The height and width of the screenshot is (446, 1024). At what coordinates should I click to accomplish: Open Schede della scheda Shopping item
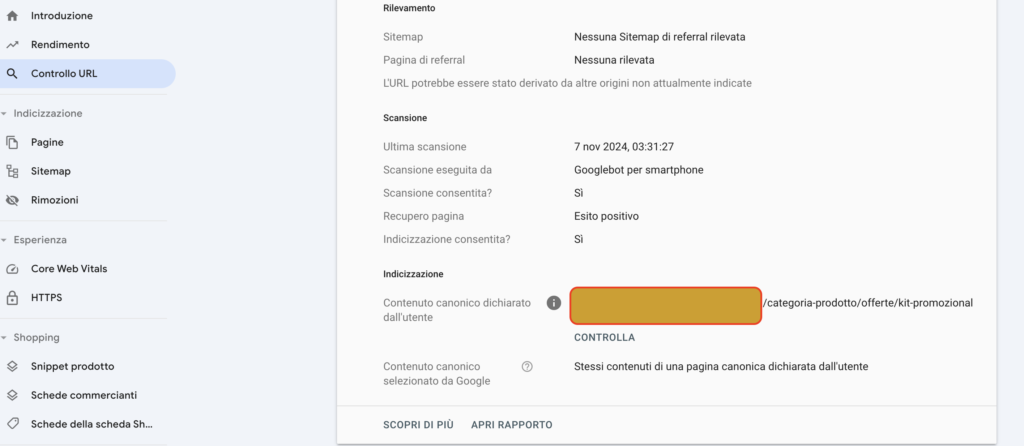tap(84, 424)
